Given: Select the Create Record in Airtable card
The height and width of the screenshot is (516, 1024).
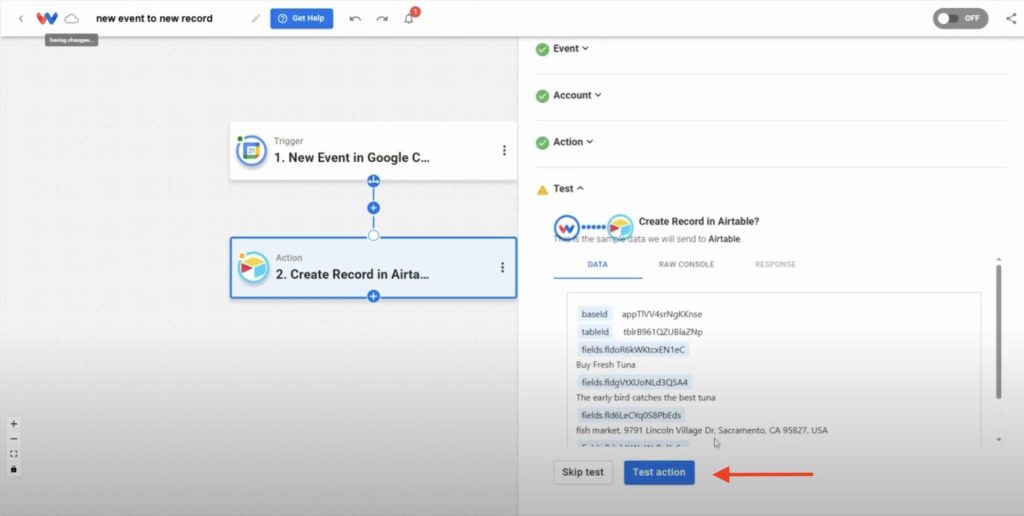Looking at the screenshot, I should 373,268.
